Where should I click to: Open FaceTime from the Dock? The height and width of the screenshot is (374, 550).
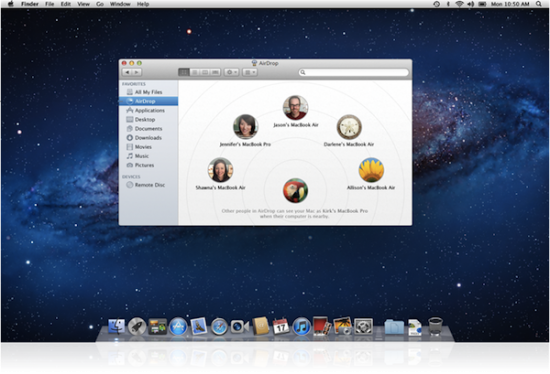pyautogui.click(x=240, y=327)
